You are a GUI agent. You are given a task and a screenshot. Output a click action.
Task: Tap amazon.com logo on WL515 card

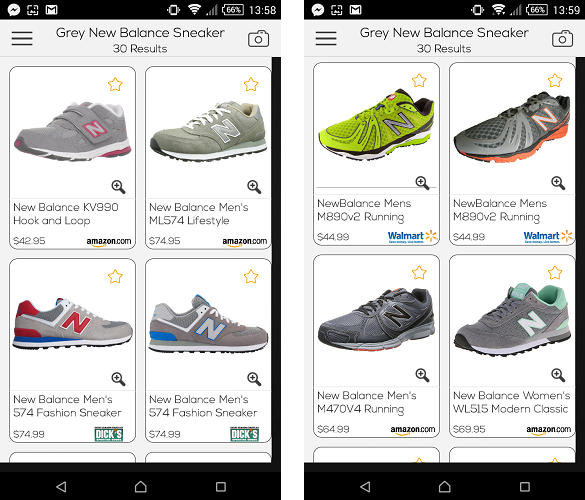point(548,430)
